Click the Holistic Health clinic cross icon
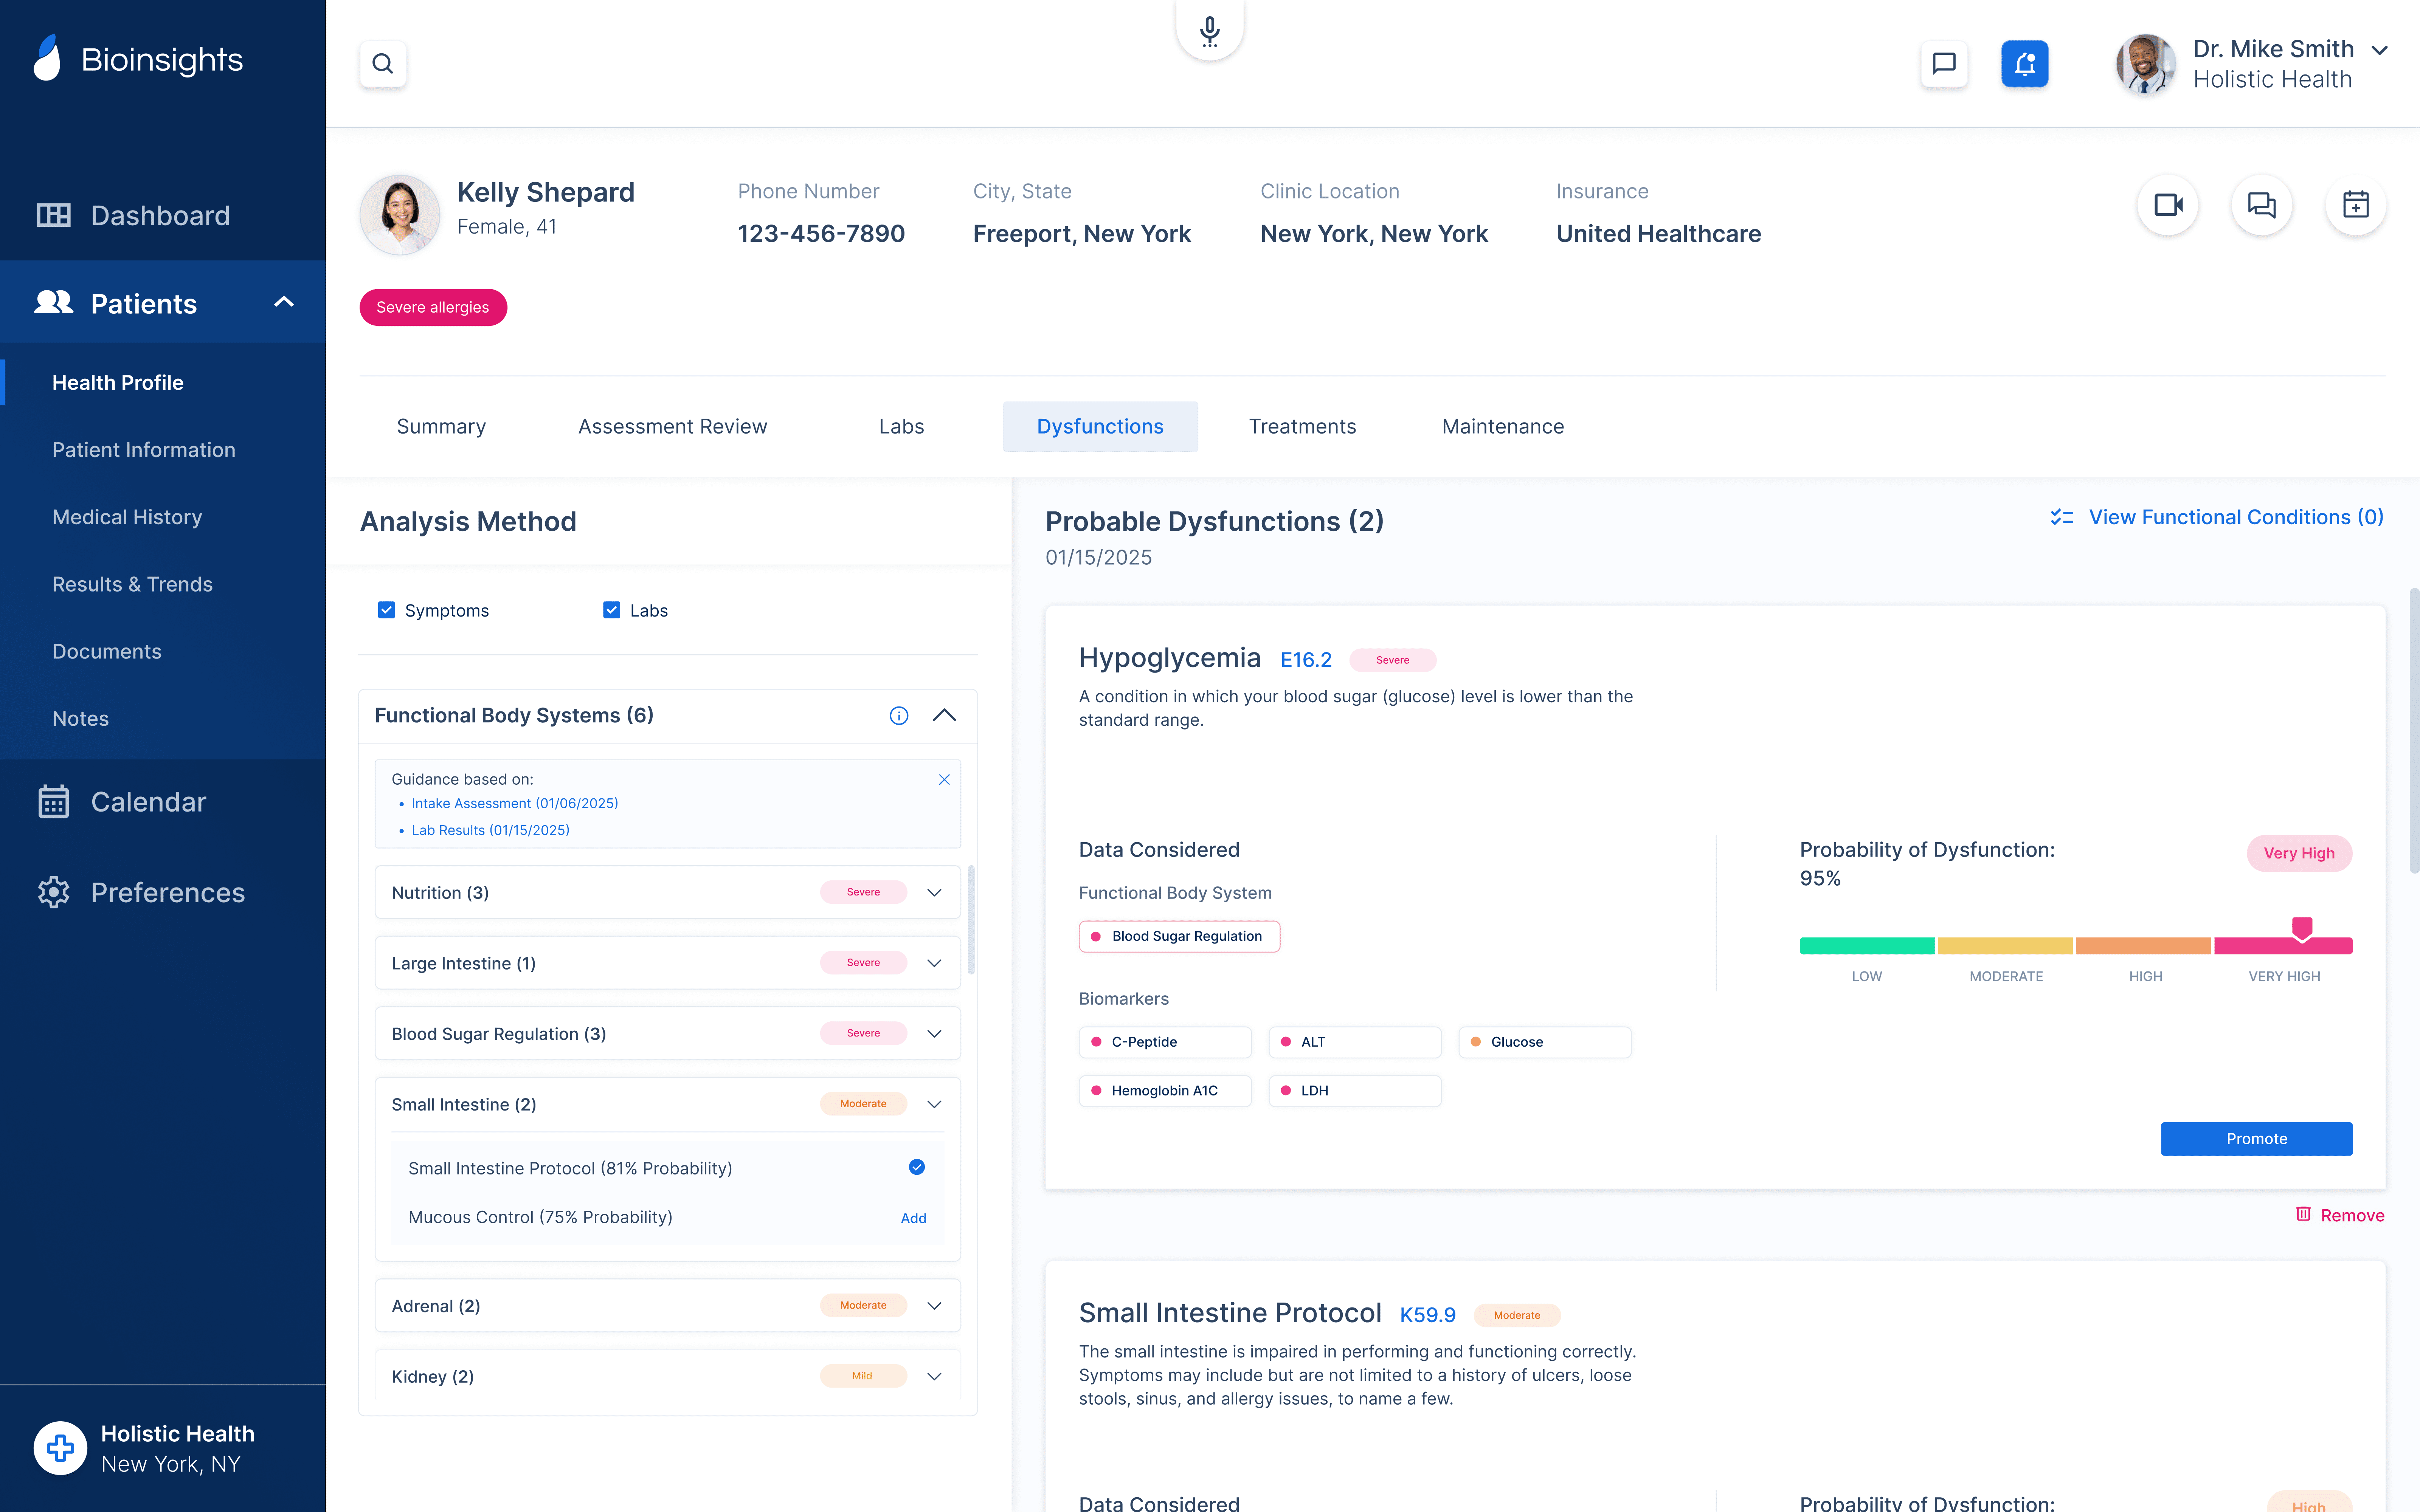 (x=60, y=1448)
